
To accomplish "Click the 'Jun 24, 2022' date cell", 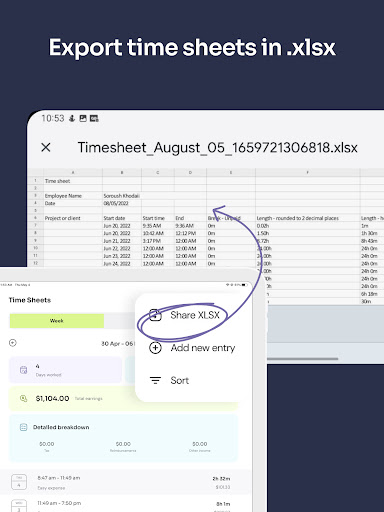I will [x=122, y=264].
